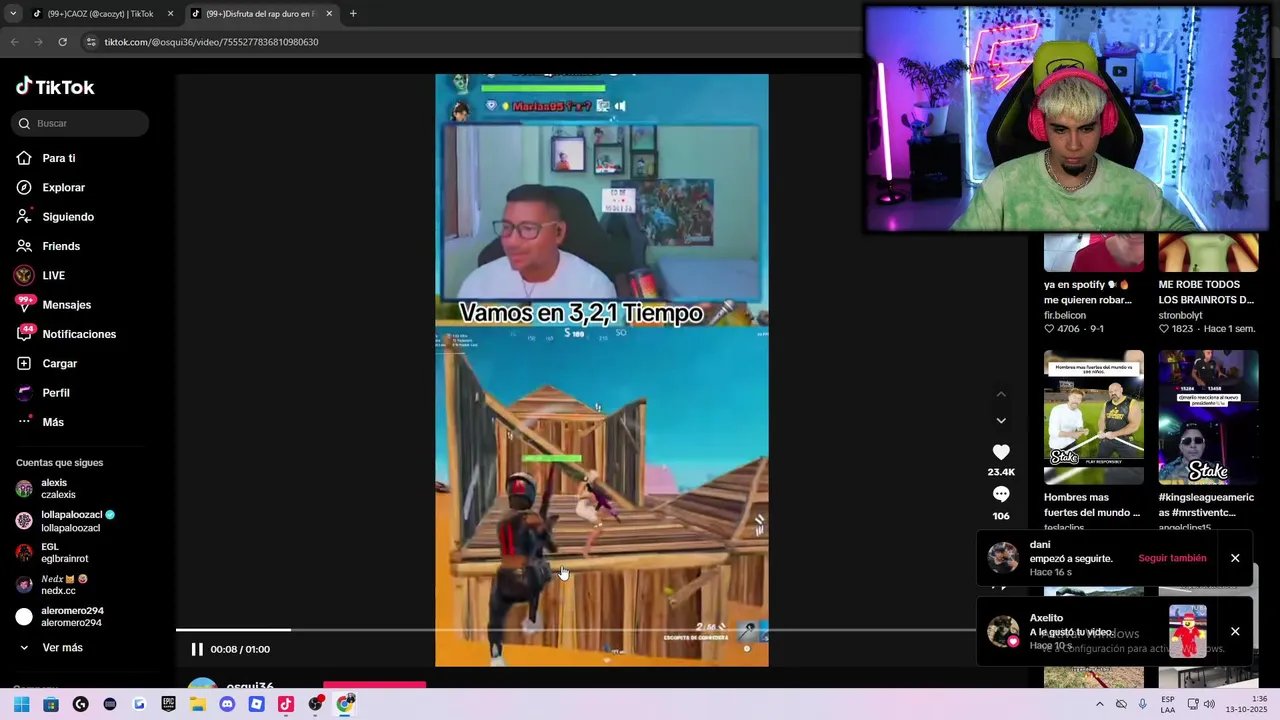Screen dimensions: 1280x720
Task: Open followed account EGL eglbrainrot
Action: 52,553
